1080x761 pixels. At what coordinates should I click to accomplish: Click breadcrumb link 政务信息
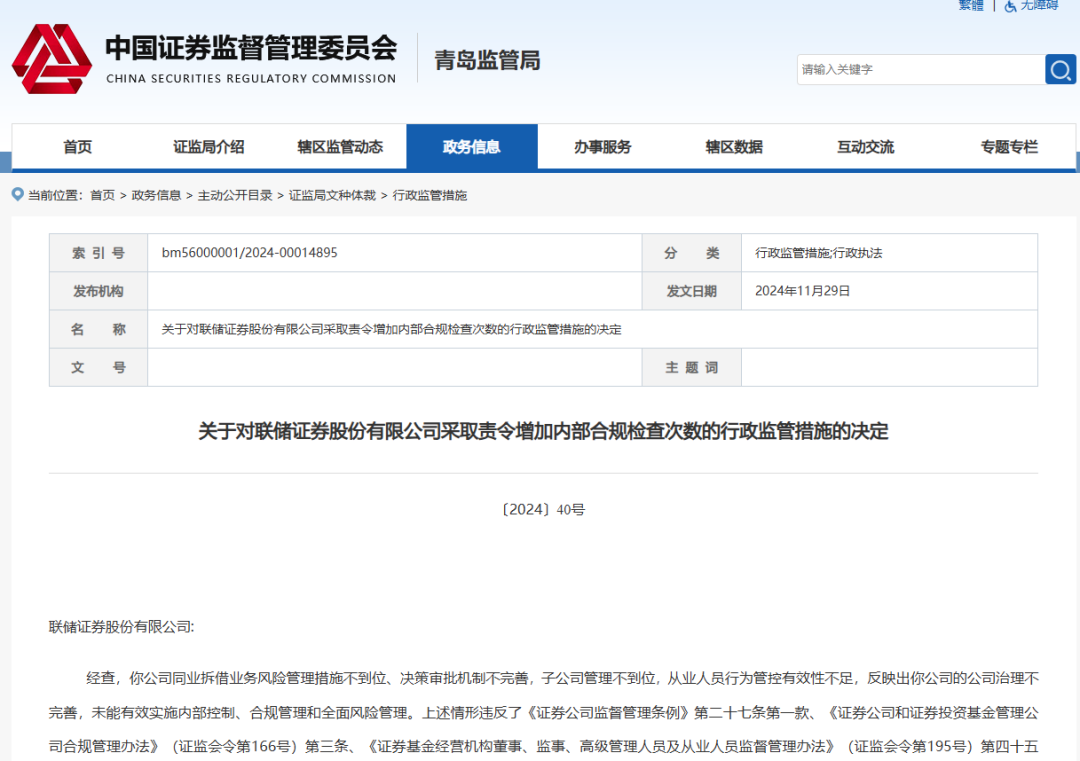156,196
